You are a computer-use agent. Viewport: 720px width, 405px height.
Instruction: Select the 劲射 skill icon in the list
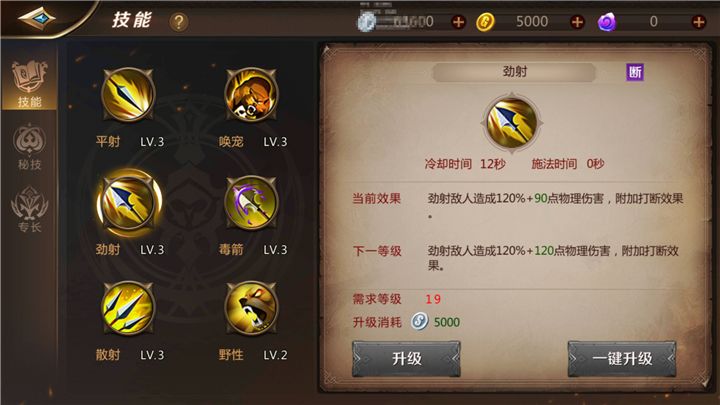click(x=129, y=202)
